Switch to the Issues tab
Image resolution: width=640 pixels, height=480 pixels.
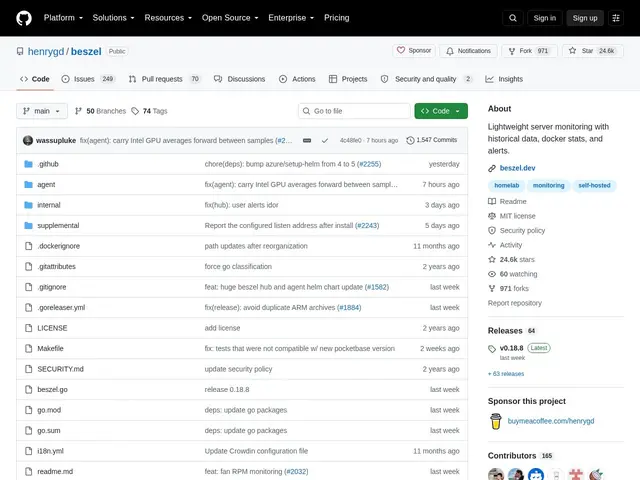(x=88, y=79)
